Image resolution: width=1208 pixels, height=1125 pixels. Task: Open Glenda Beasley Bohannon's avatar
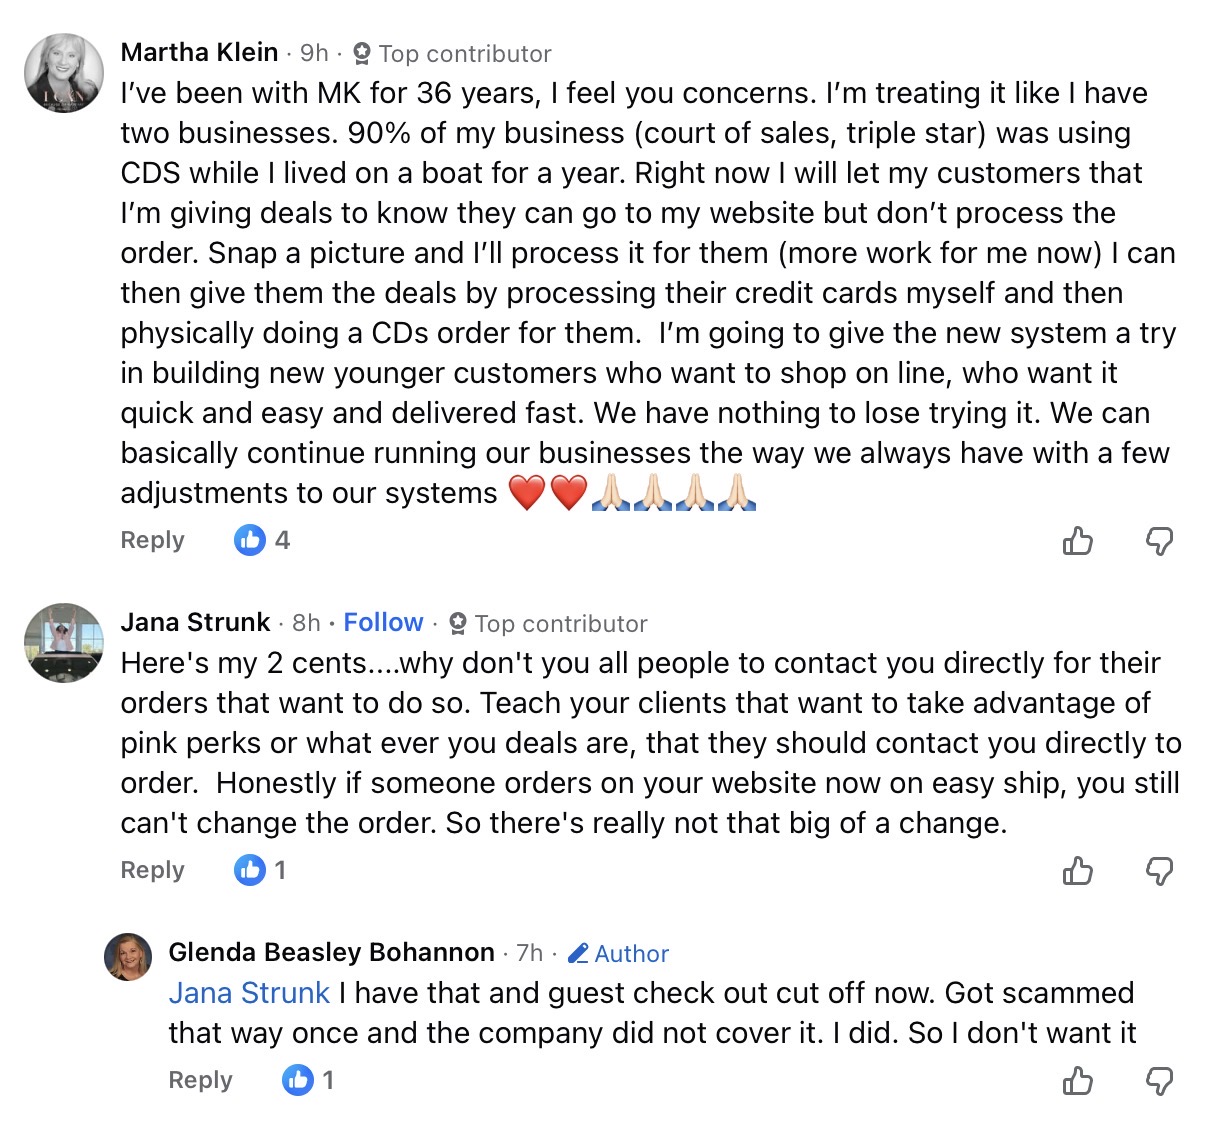(x=128, y=957)
